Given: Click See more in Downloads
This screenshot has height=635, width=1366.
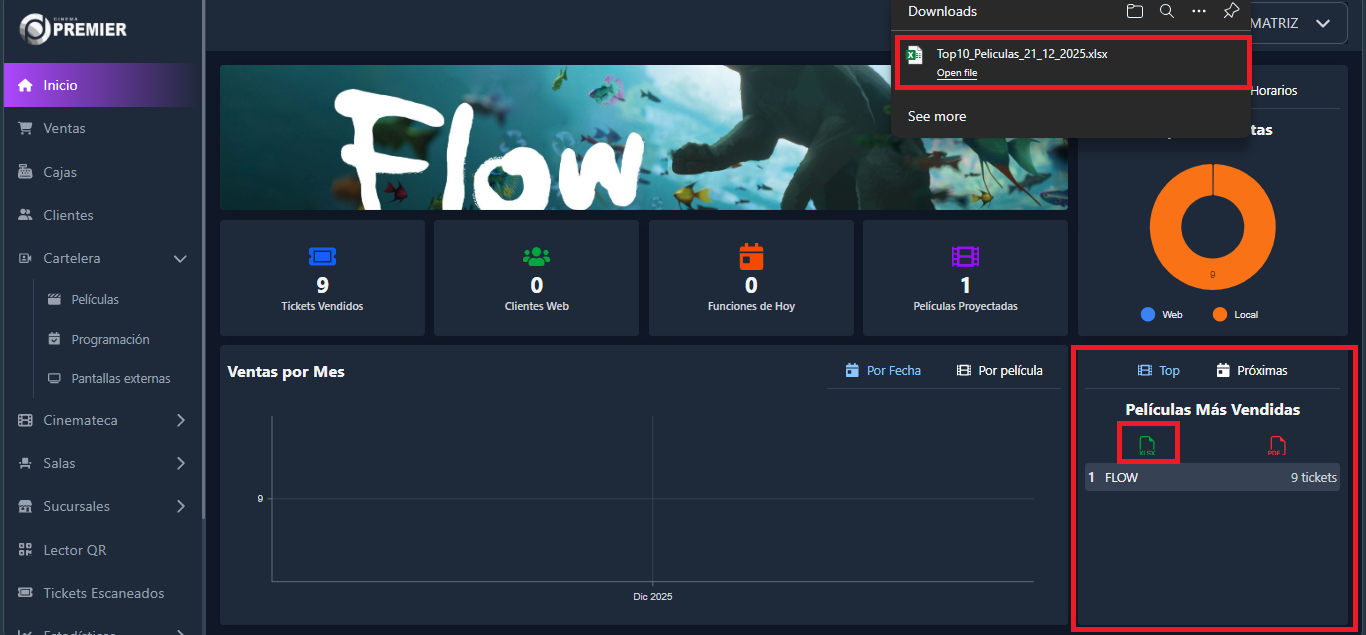Looking at the screenshot, I should (x=936, y=116).
